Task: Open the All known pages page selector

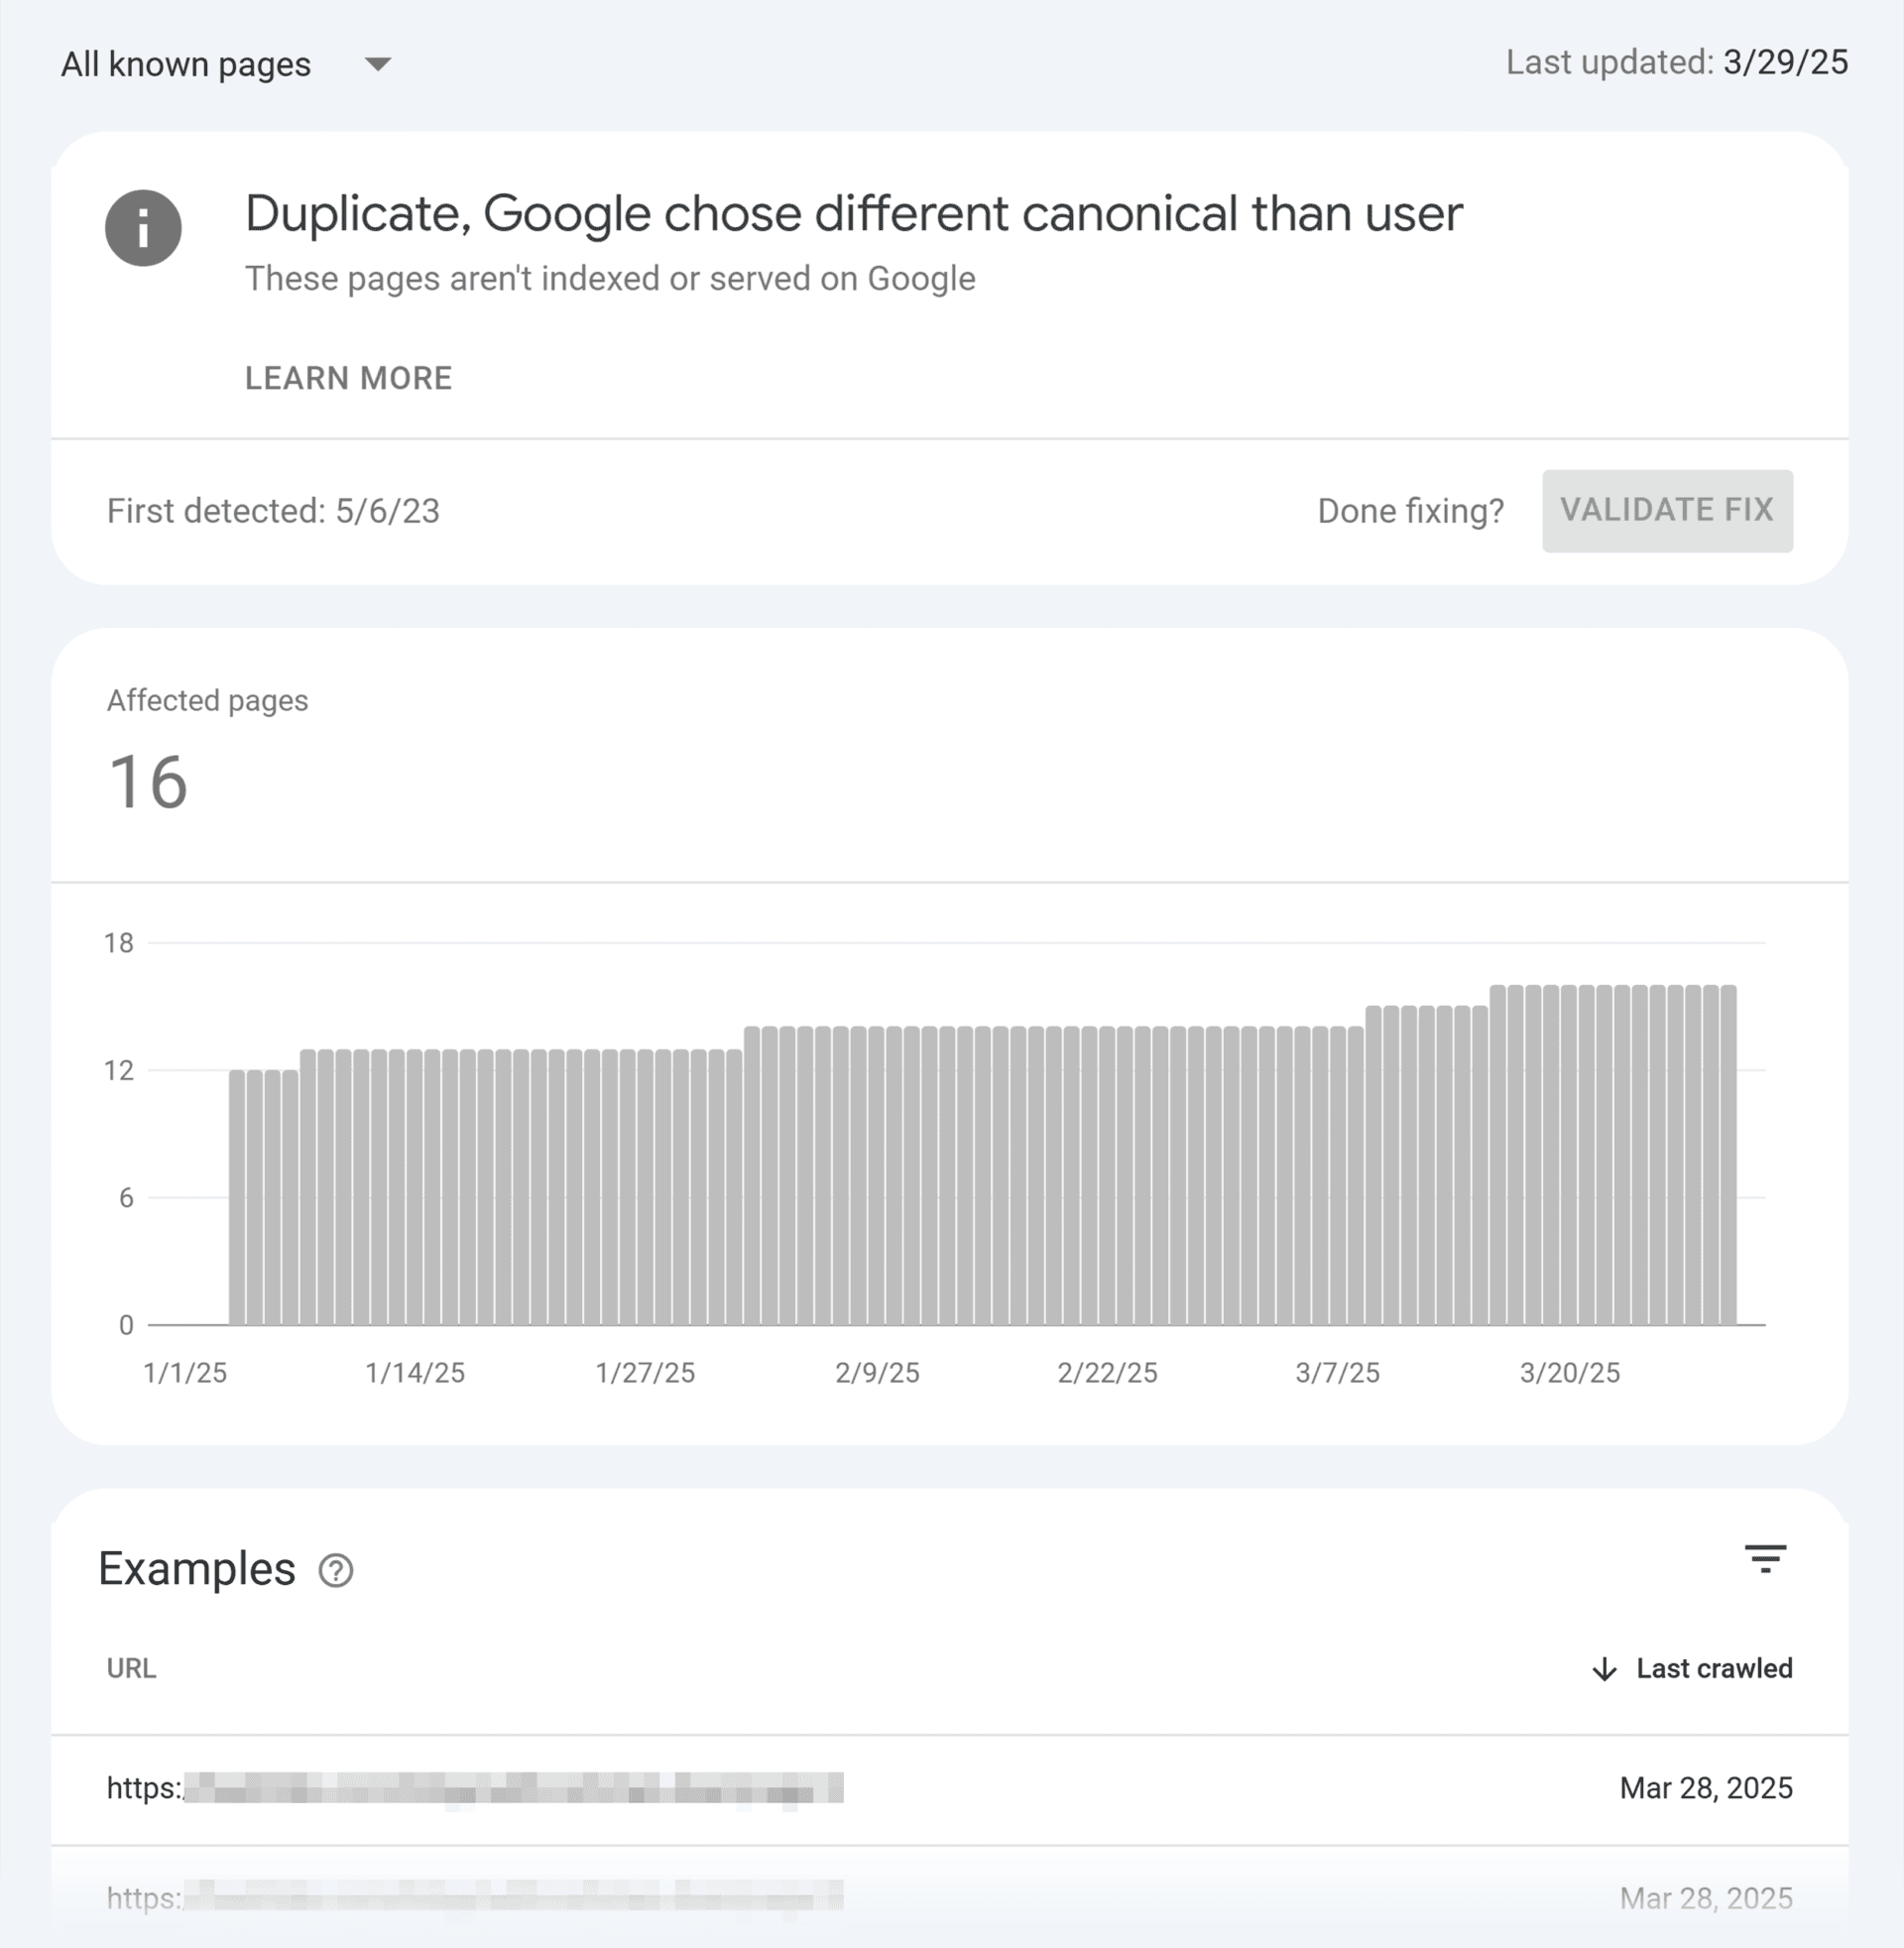Action: (185, 64)
